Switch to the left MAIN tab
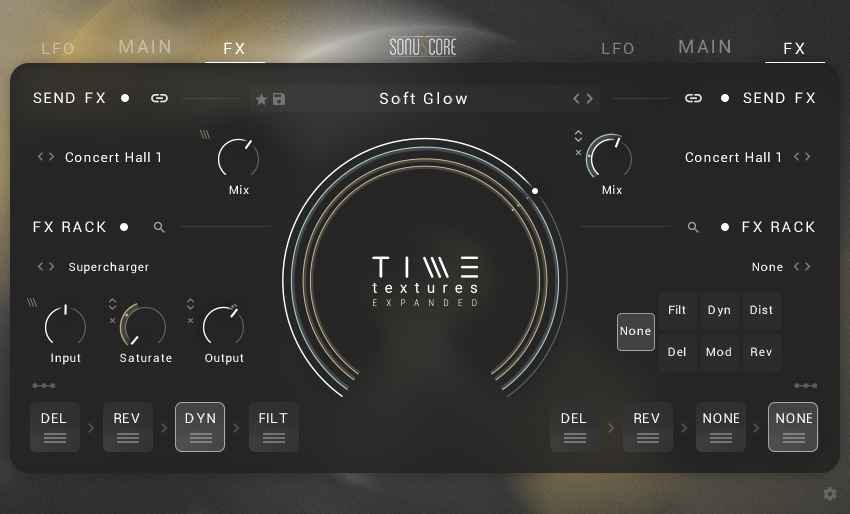850x514 pixels. (145, 47)
